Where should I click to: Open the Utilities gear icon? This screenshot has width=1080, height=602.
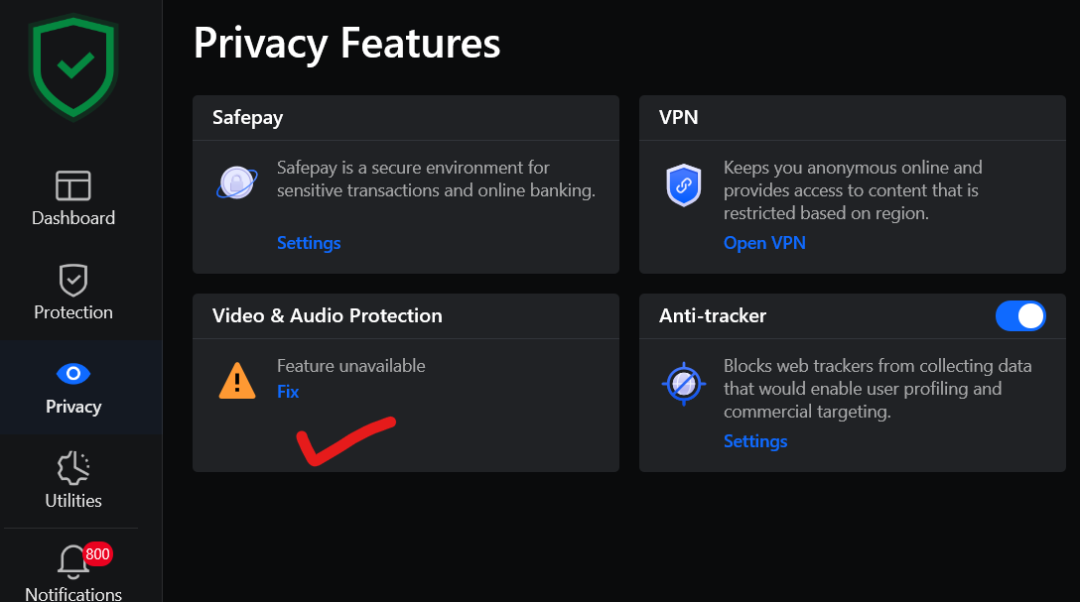[73, 468]
